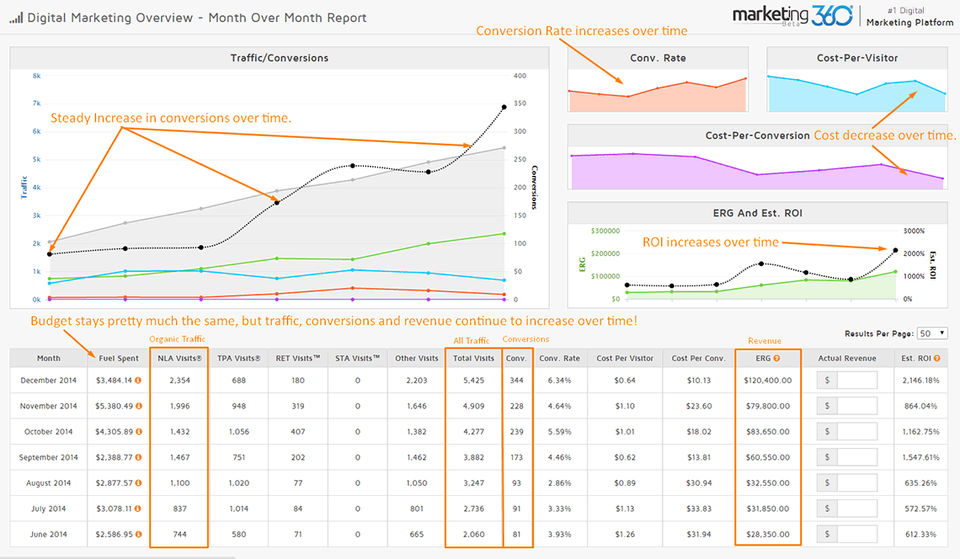960x559 pixels.
Task: Click the help icon in ERG column header
Action: (776, 358)
